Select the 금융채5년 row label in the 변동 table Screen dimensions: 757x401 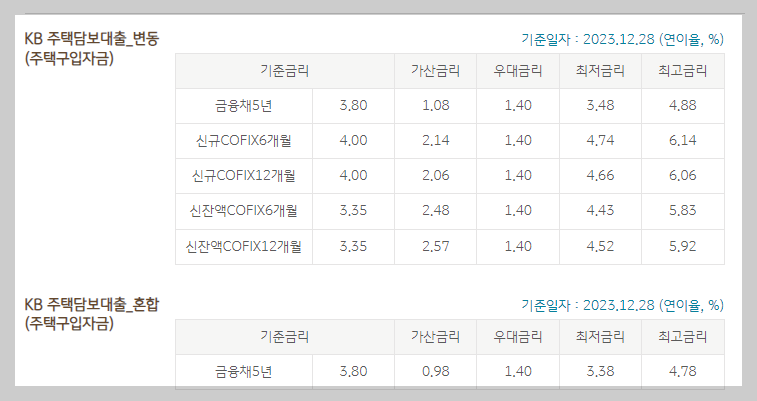coord(244,105)
